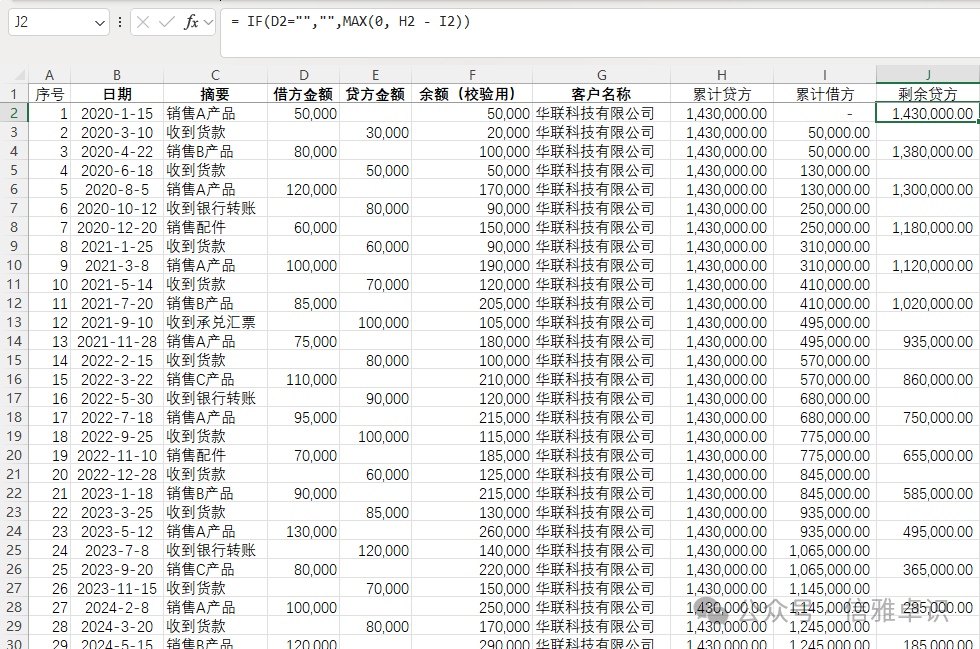The height and width of the screenshot is (649, 980).
Task: Click the 借方金额 header cell
Action: click(x=304, y=94)
